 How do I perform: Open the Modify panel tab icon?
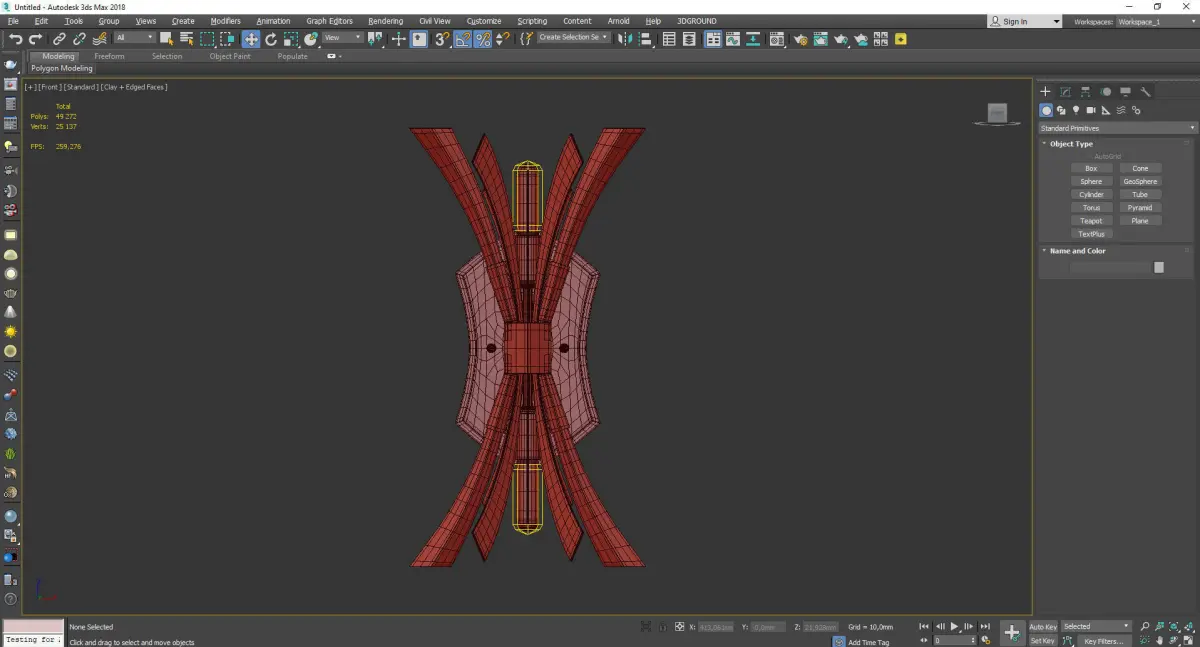[x=1065, y=92]
